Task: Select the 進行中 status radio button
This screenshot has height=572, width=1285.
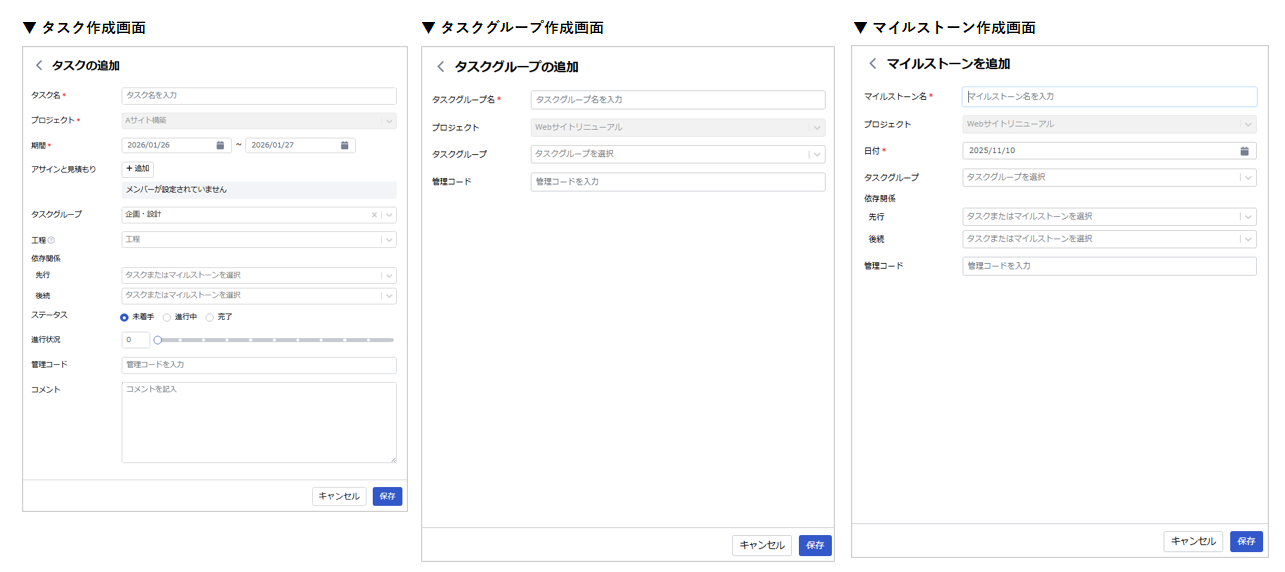Action: coord(167,317)
